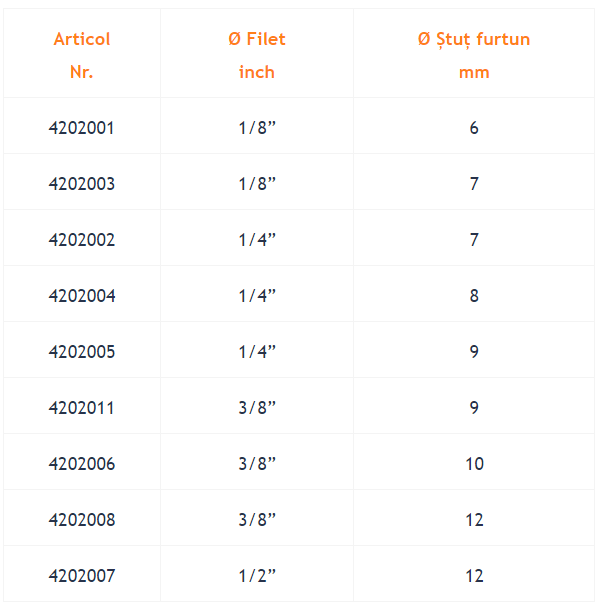Click the 1/2” thread size cell
Screen dimensions: 605x607
pos(257,576)
